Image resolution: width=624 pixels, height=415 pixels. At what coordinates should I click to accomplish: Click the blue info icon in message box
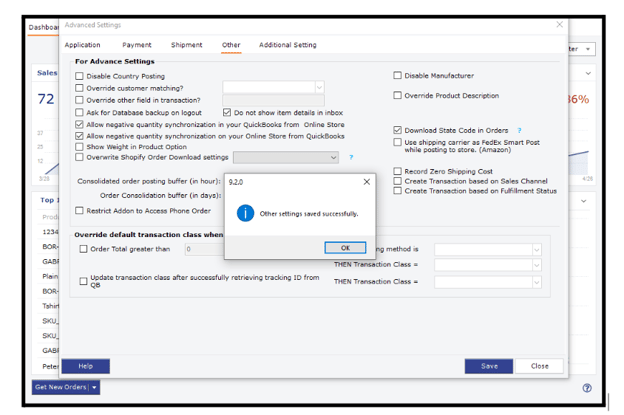(x=246, y=213)
